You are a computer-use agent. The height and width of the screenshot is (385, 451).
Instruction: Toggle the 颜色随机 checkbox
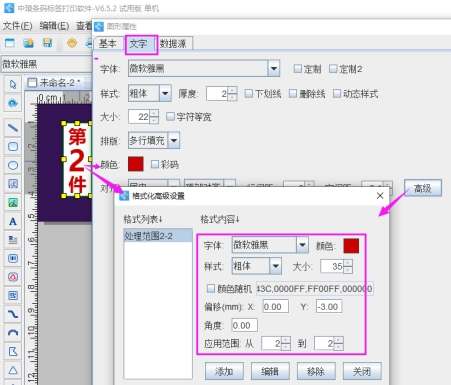pyautogui.click(x=211, y=288)
